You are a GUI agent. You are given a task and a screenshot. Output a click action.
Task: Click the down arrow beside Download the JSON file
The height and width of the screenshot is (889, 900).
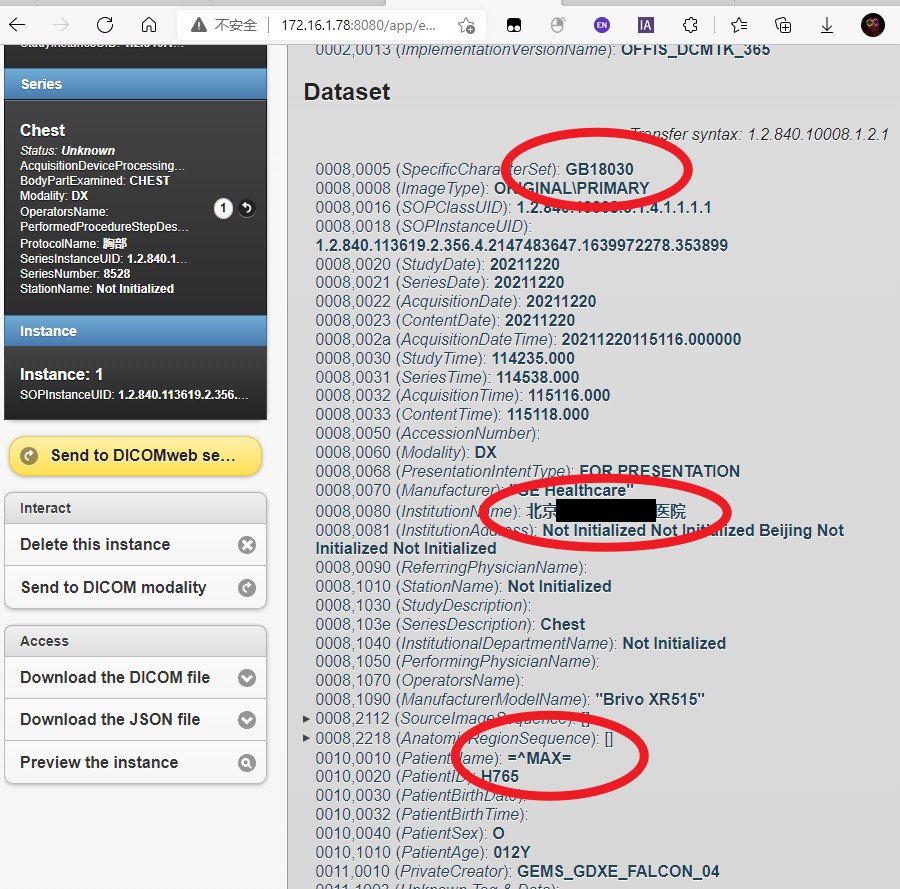tap(247, 720)
